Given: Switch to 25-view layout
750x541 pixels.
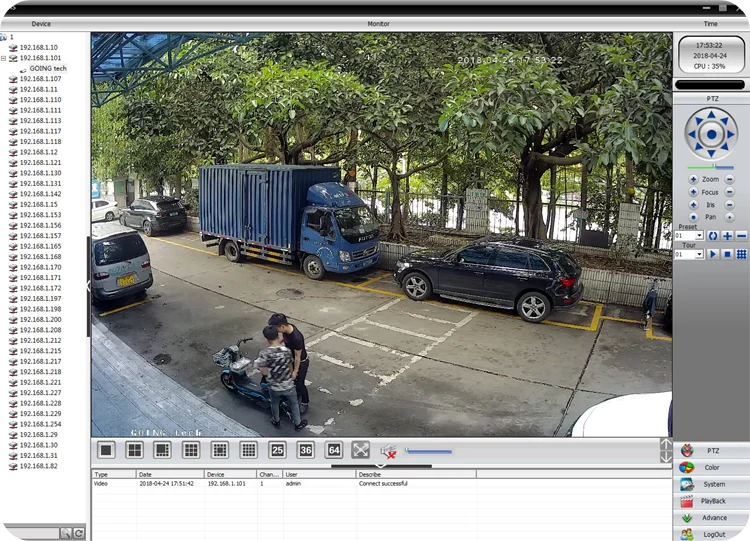Looking at the screenshot, I should pos(277,450).
